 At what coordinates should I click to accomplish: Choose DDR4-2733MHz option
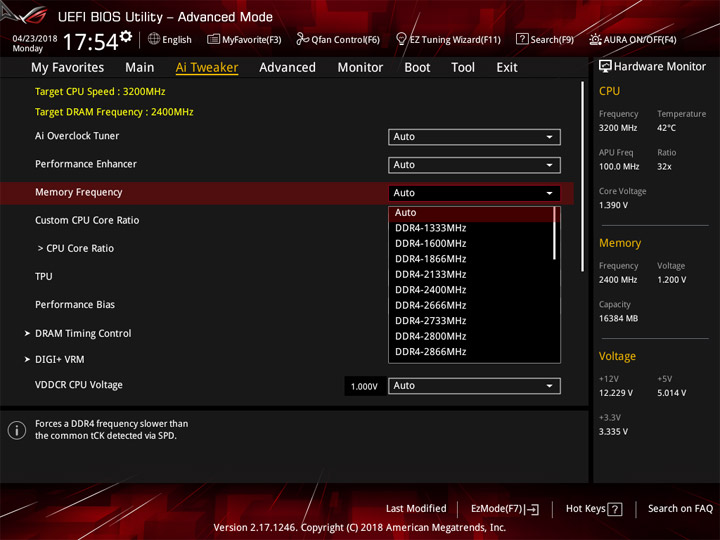(x=472, y=321)
